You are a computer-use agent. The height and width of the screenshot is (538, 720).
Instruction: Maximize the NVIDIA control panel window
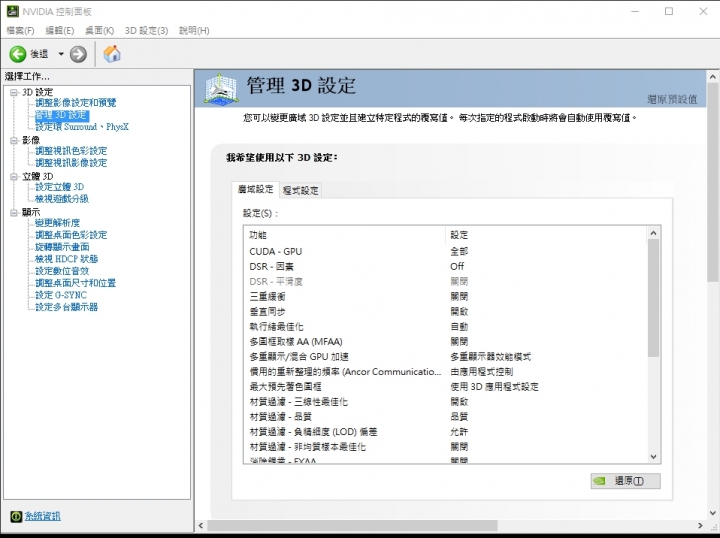[669, 11]
